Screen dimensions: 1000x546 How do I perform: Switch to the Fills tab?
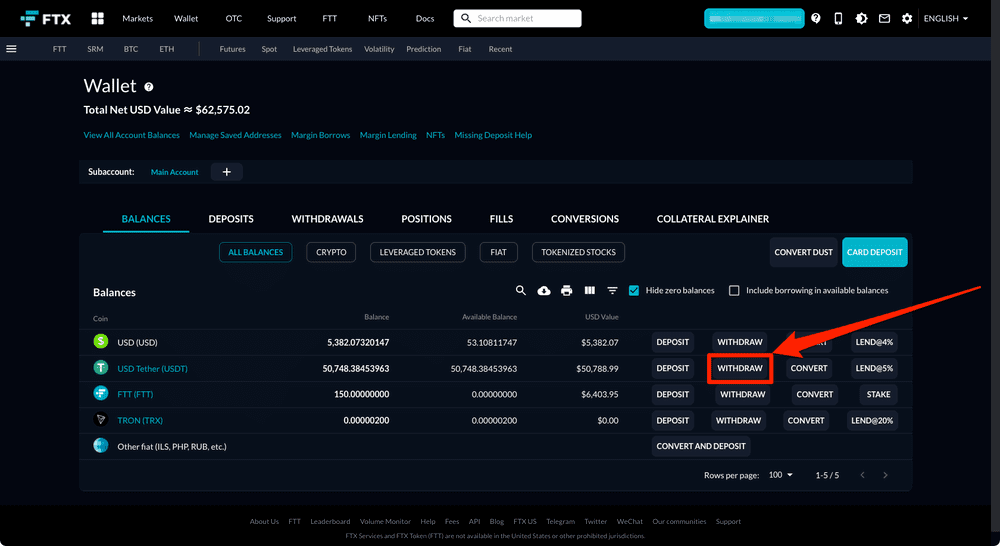[501, 219]
